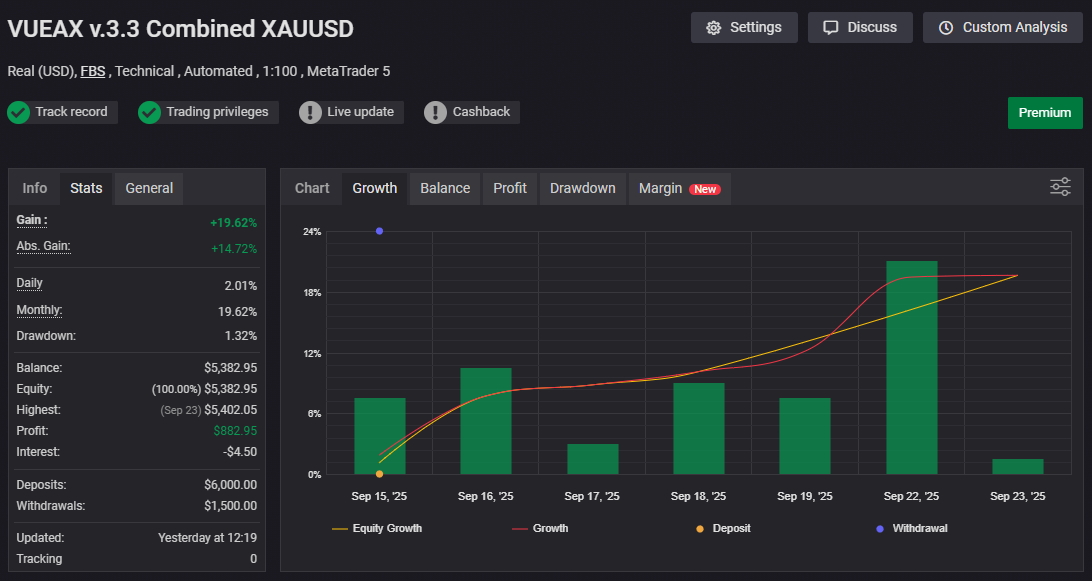This screenshot has width=1092, height=581.
Task: Switch to the Balance chart tab
Action: (x=444, y=188)
